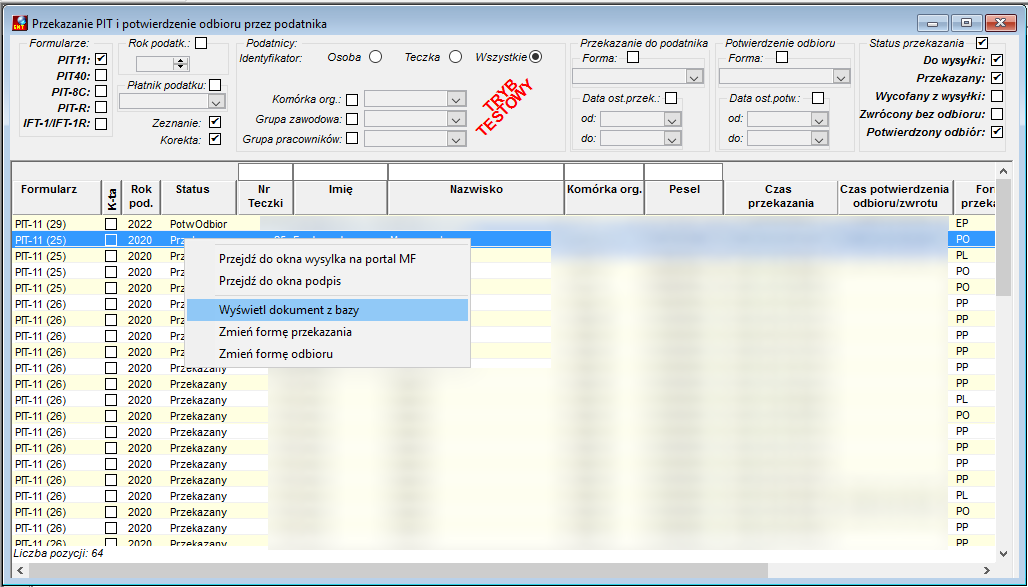Open Forma dropdown under Potwierdzenie odbioru

tap(841, 77)
